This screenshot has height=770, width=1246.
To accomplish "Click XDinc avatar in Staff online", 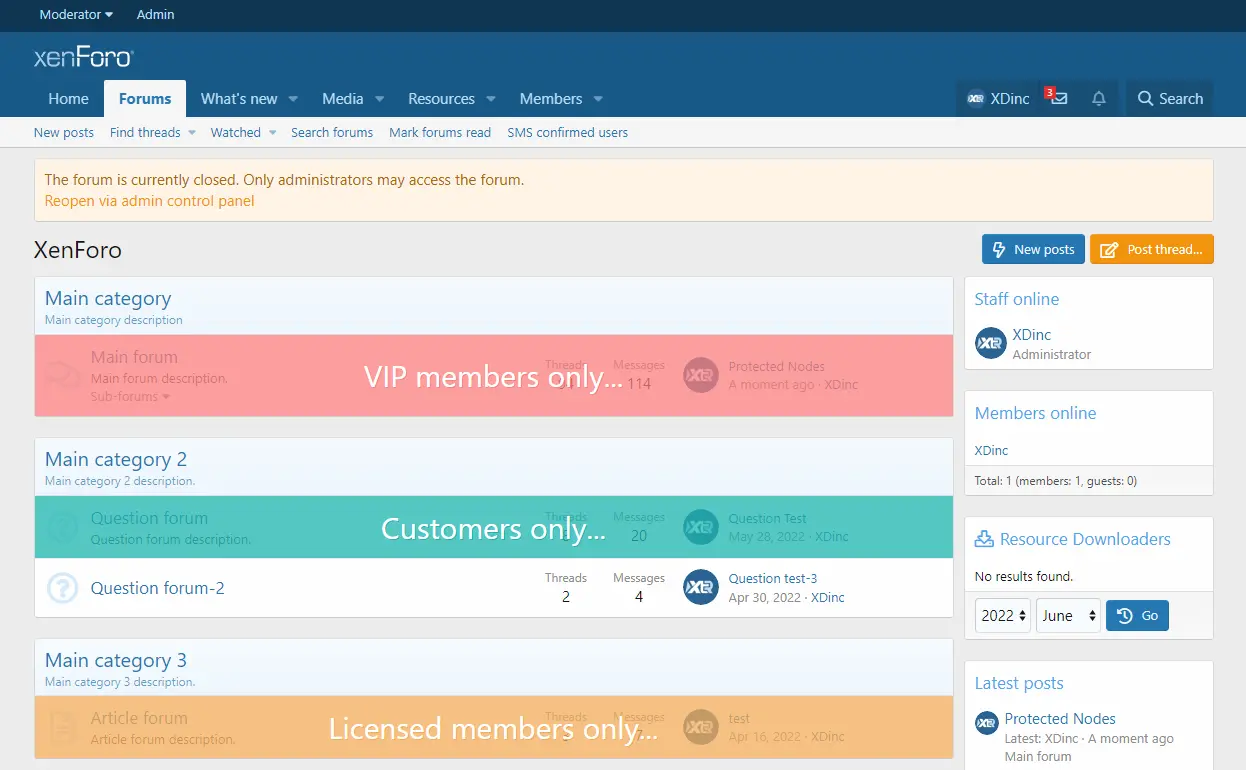I will pyautogui.click(x=990, y=343).
